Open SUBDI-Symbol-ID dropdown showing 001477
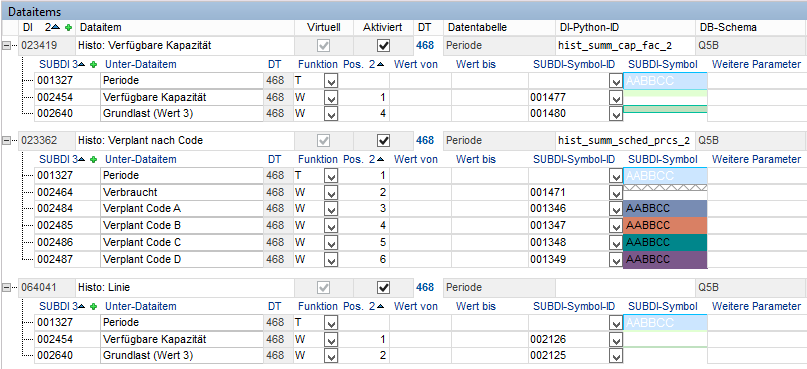Viewport: 807px width, 369px height. 616,97
